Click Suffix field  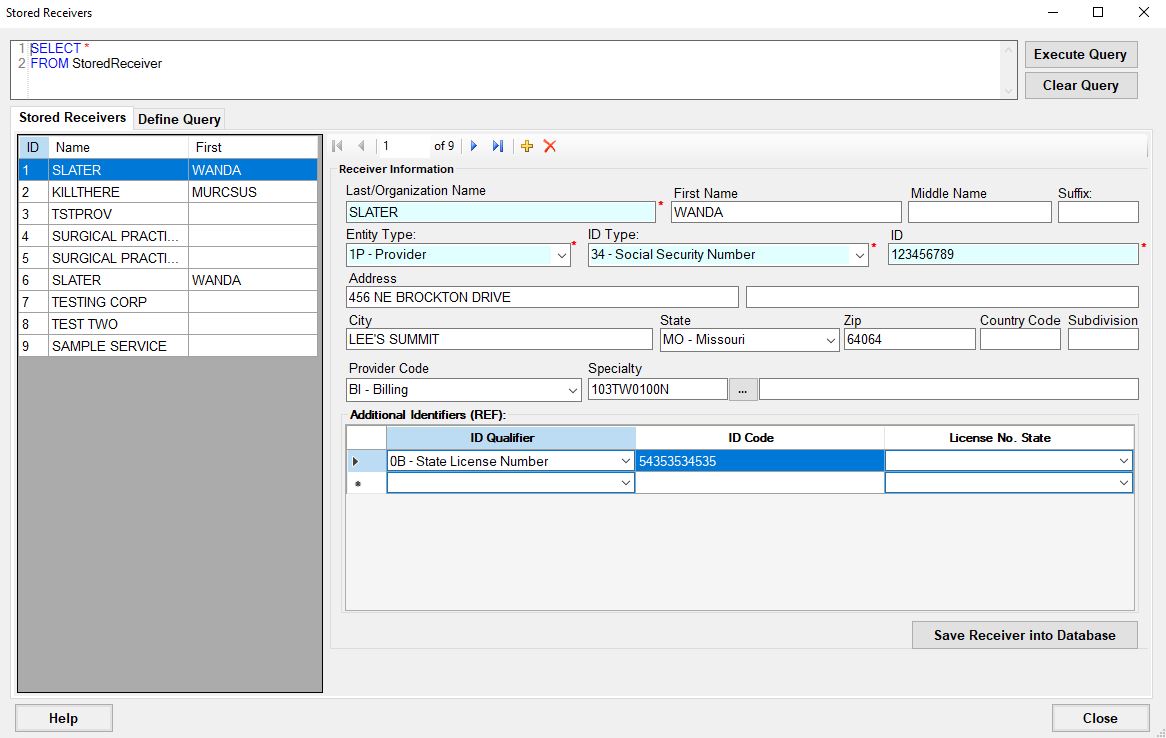(1098, 212)
